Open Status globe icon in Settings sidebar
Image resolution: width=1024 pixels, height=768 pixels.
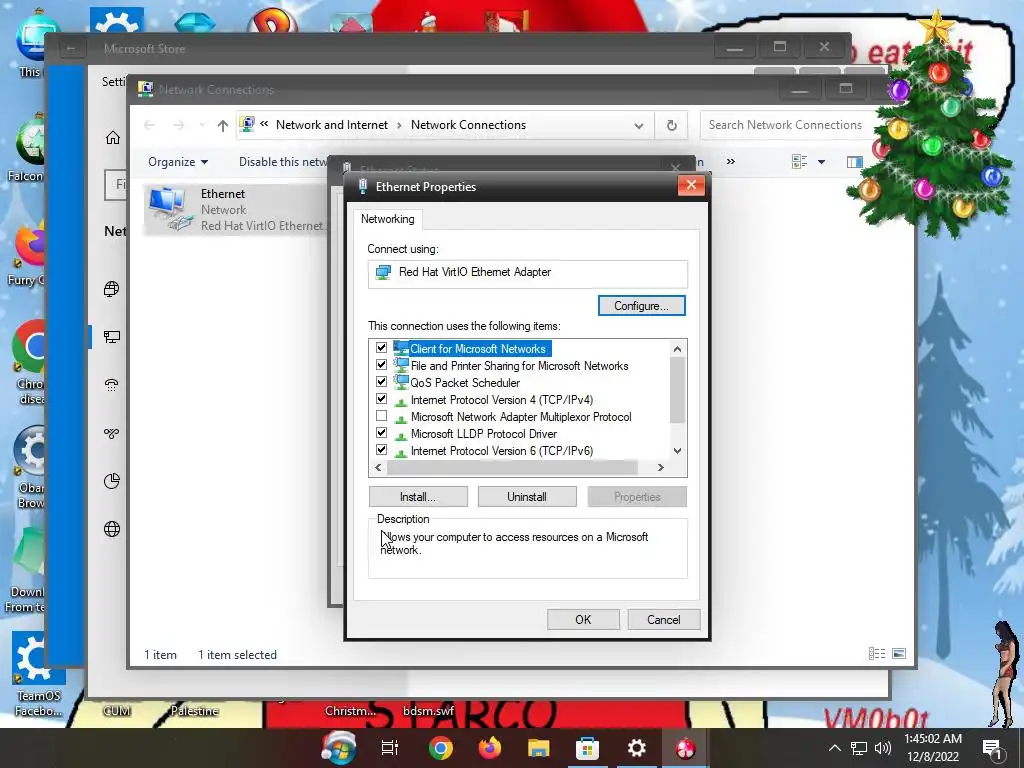tap(112, 289)
